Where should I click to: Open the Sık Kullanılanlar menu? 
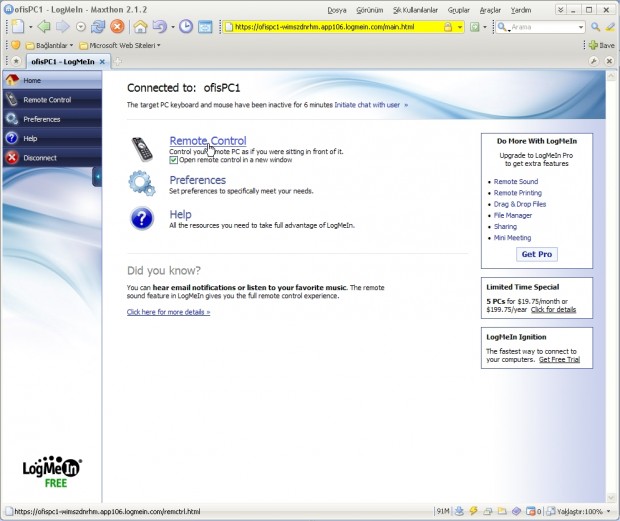[x=415, y=10]
